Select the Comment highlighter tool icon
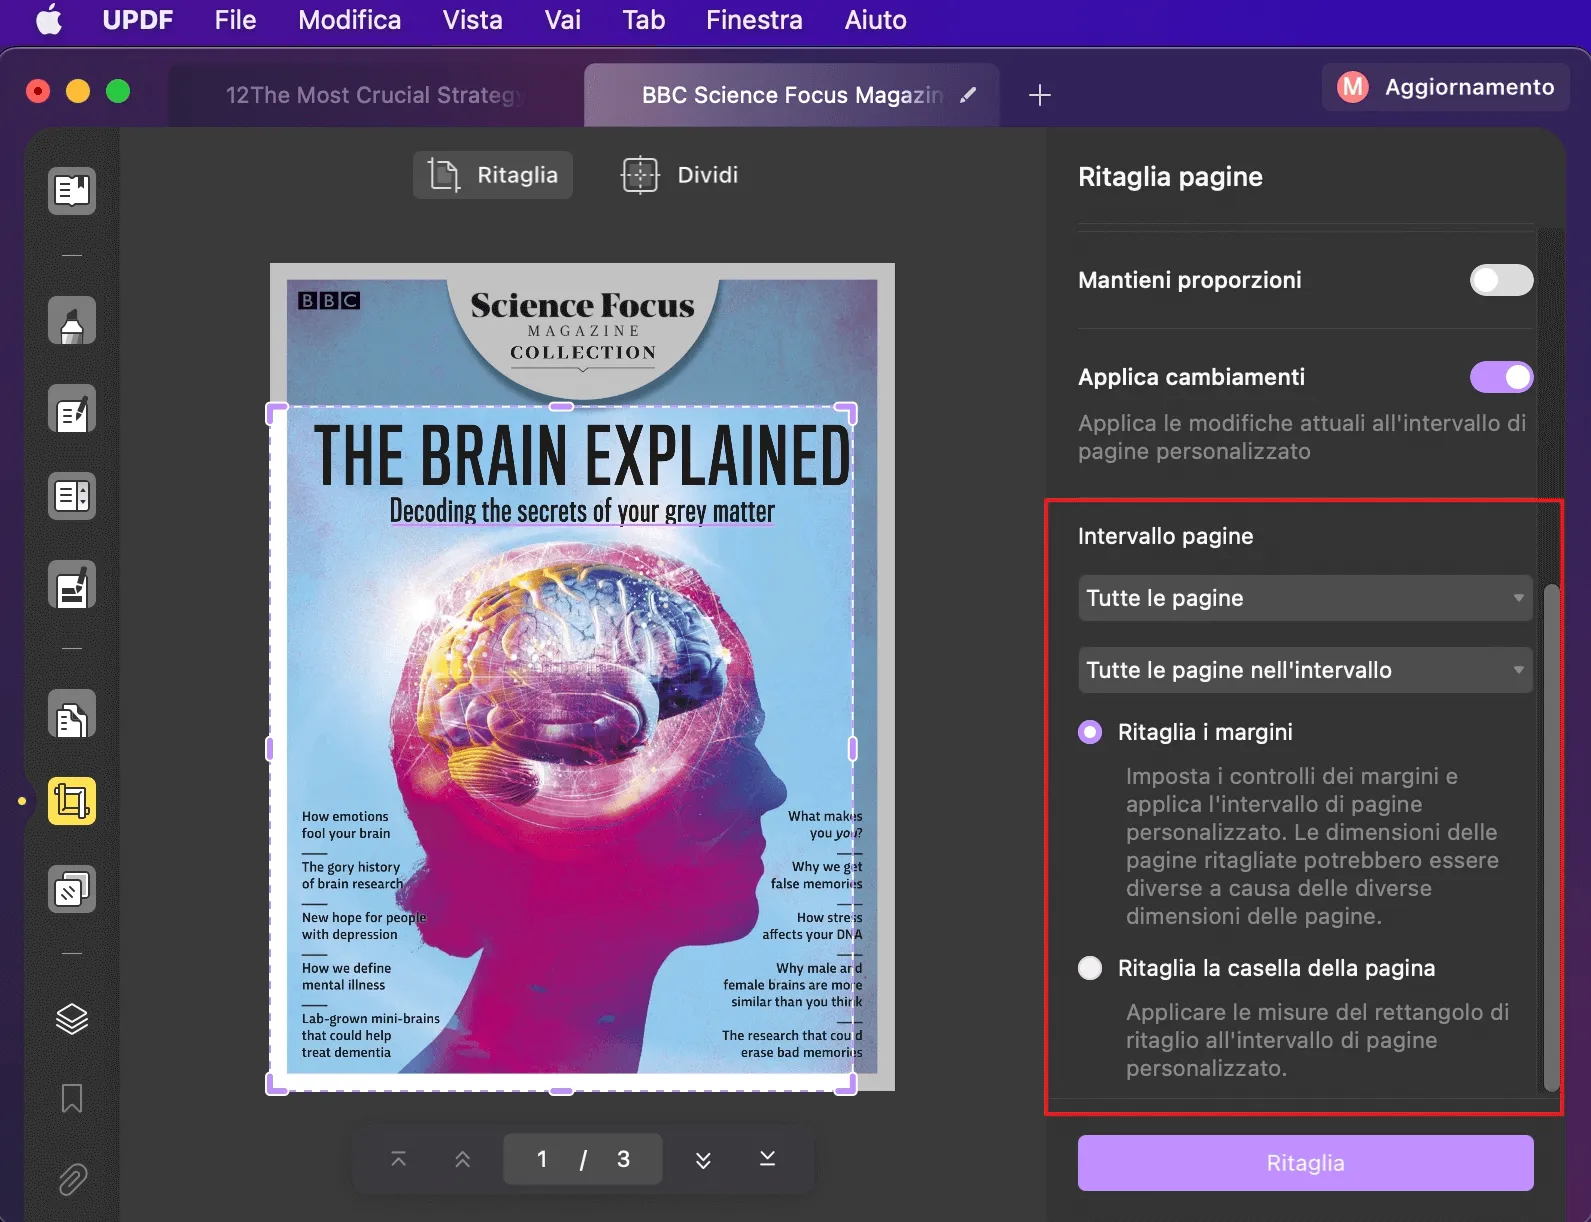 coord(72,321)
